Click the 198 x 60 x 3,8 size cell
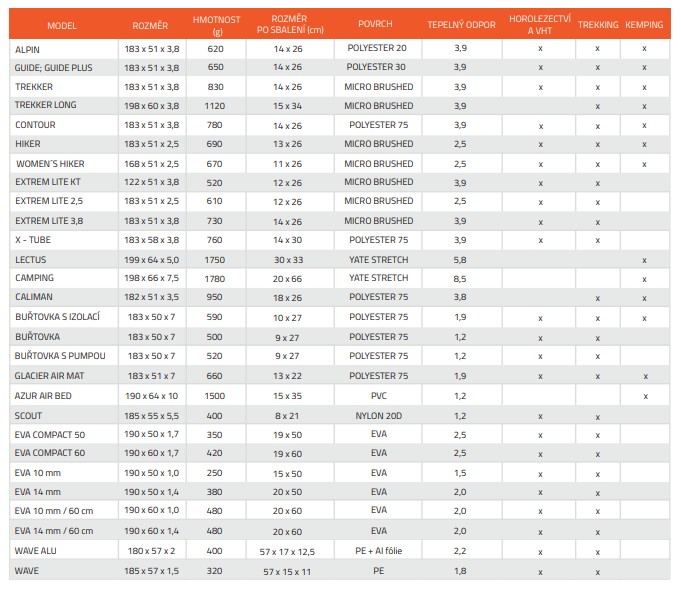This screenshot has width=681, height=590. 152,106
